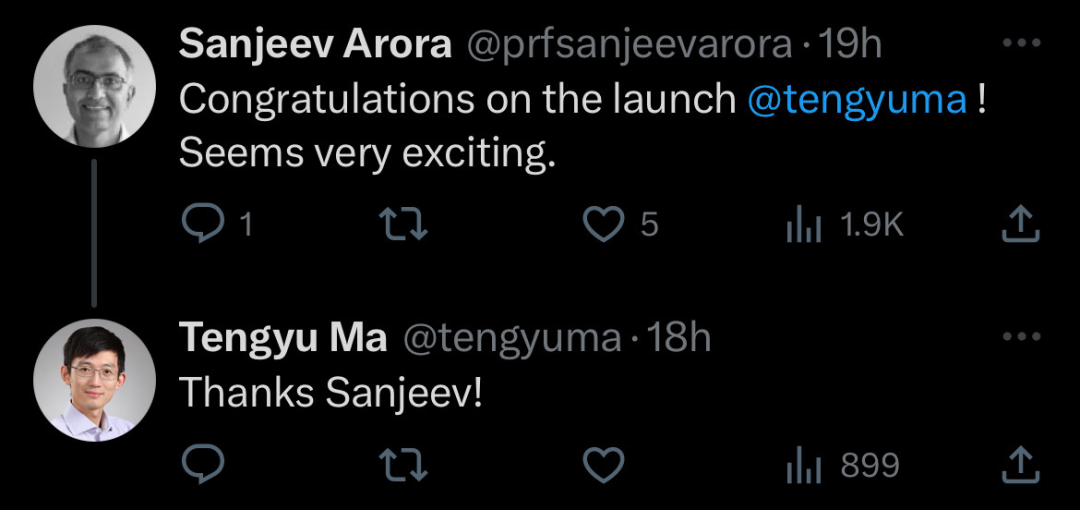The width and height of the screenshot is (1080, 510).
Task: Open Sanjeev Arora's profile picture
Action: 94,86
